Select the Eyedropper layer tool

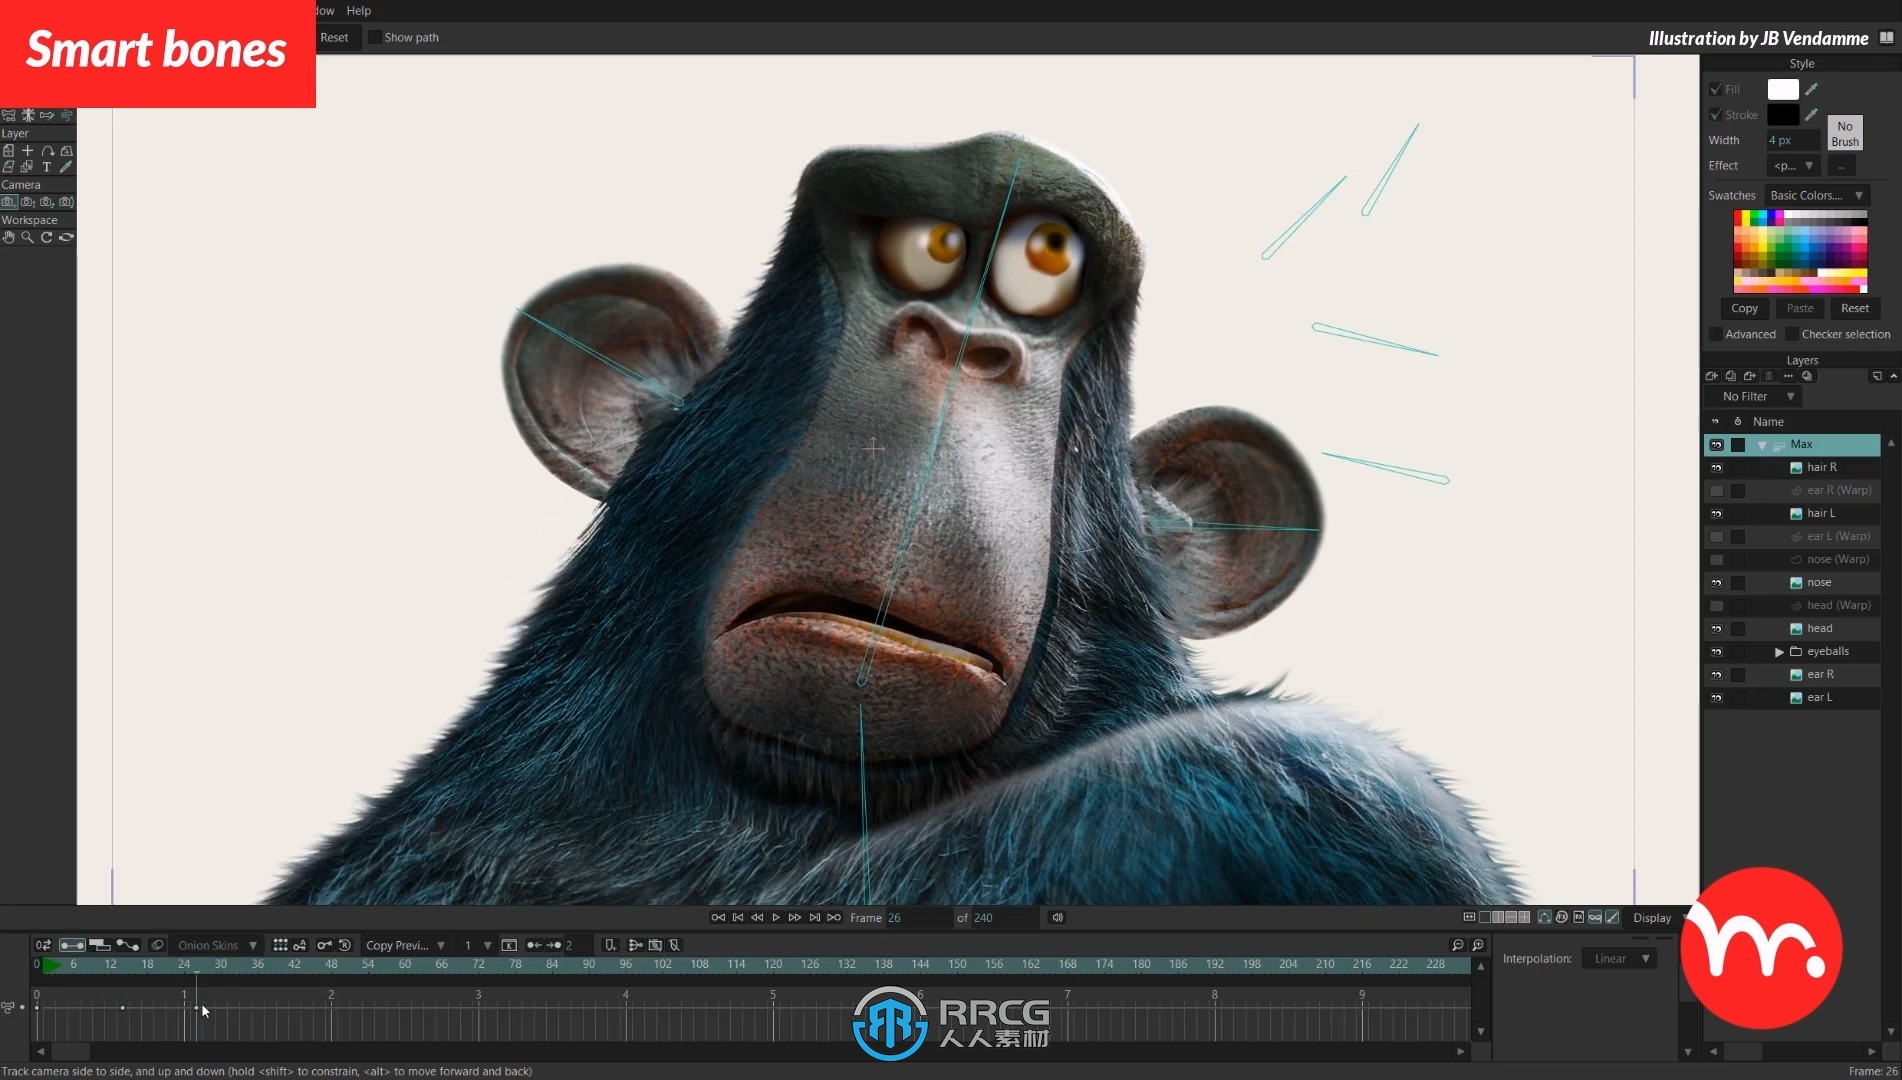tap(66, 167)
